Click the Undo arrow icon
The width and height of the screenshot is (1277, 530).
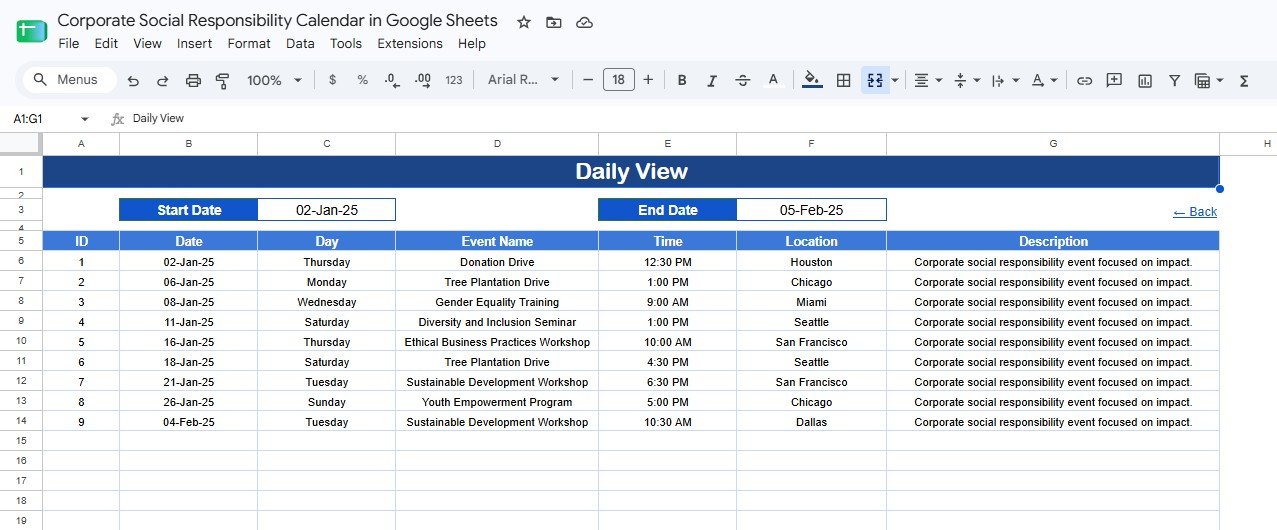tap(133, 80)
